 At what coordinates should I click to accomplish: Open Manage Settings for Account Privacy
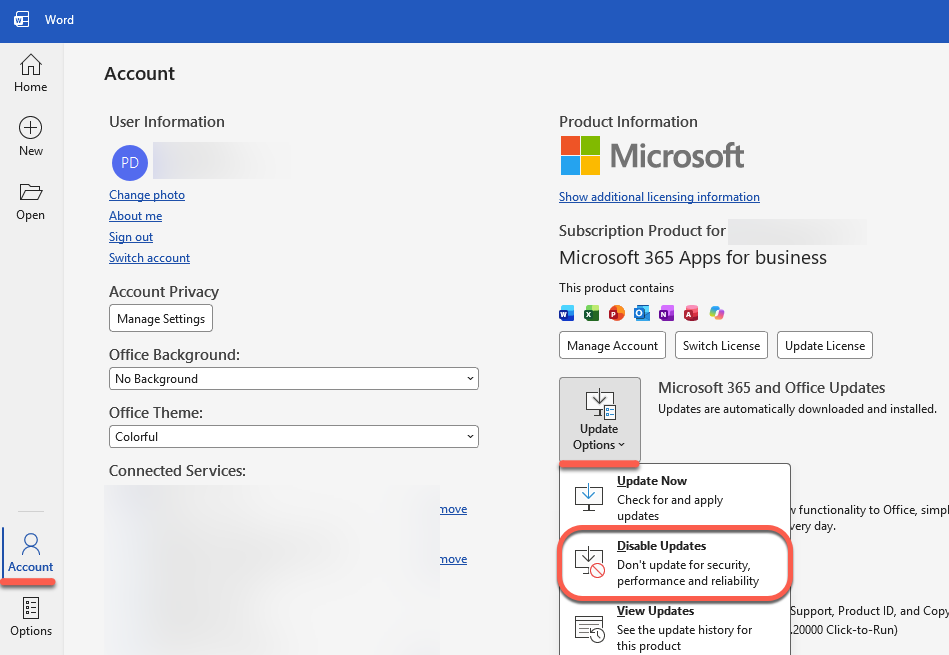click(x=161, y=318)
